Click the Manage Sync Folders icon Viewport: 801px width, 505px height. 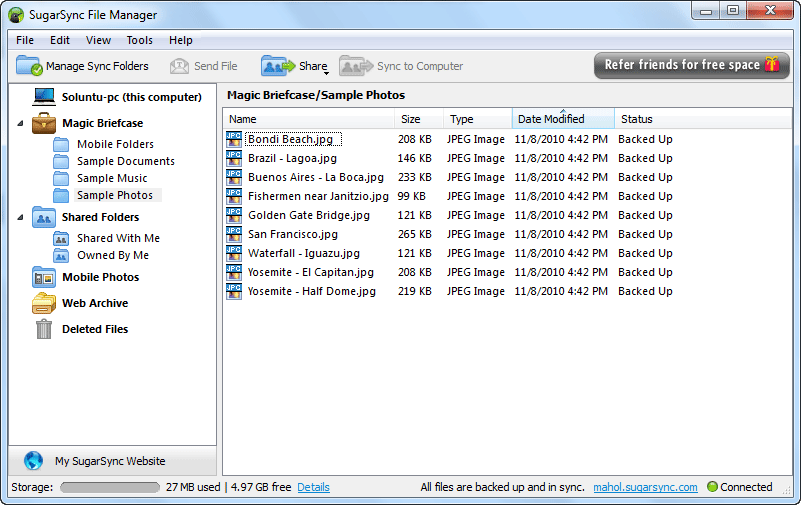tap(29, 66)
